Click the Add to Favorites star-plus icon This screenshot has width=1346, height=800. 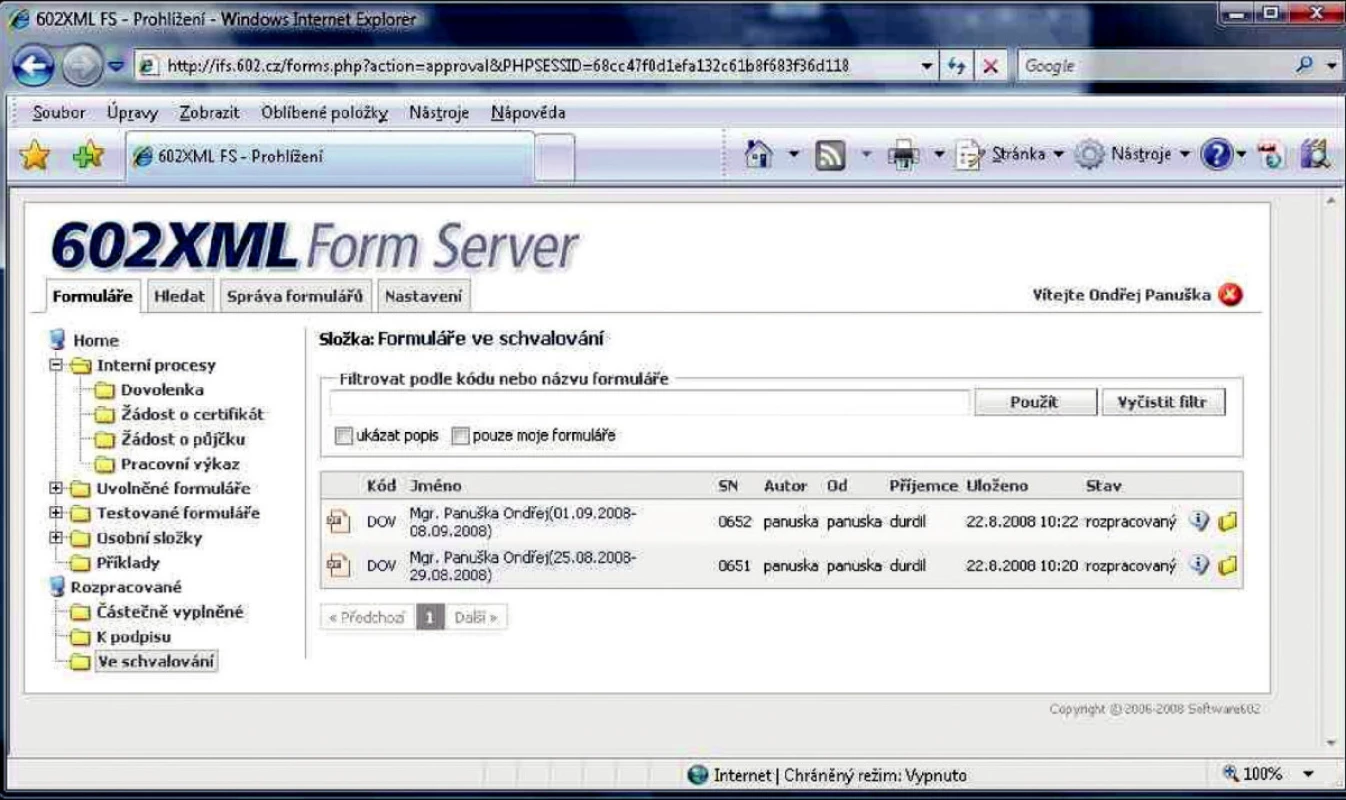(88, 156)
